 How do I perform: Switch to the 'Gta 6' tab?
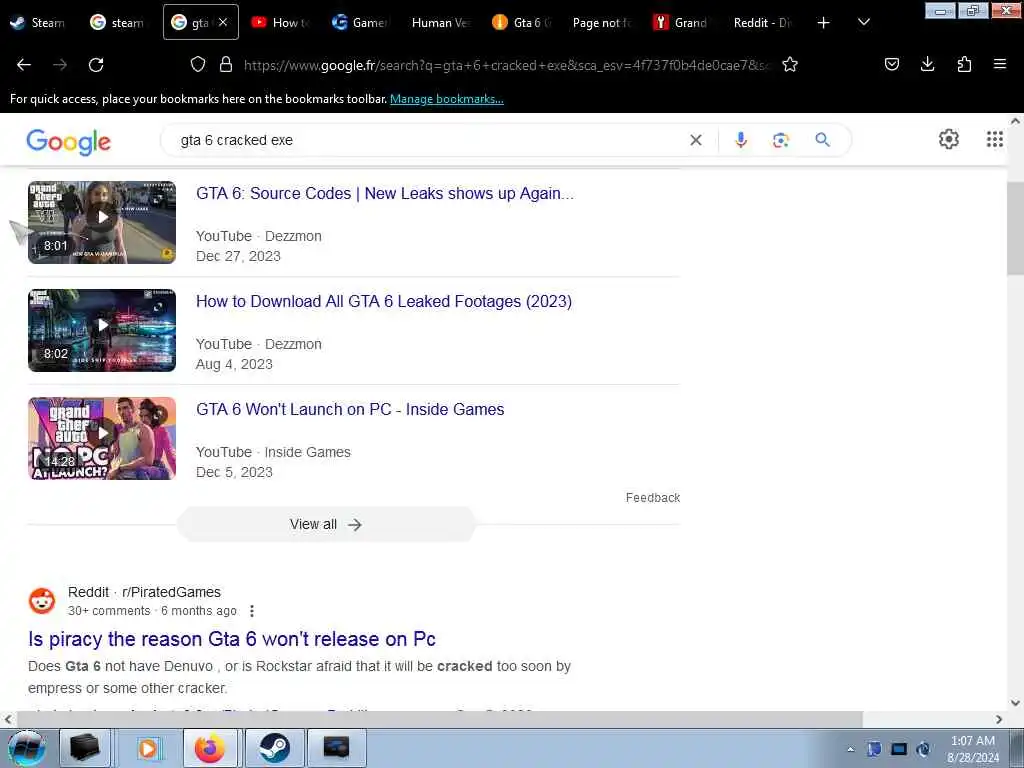pos(522,23)
